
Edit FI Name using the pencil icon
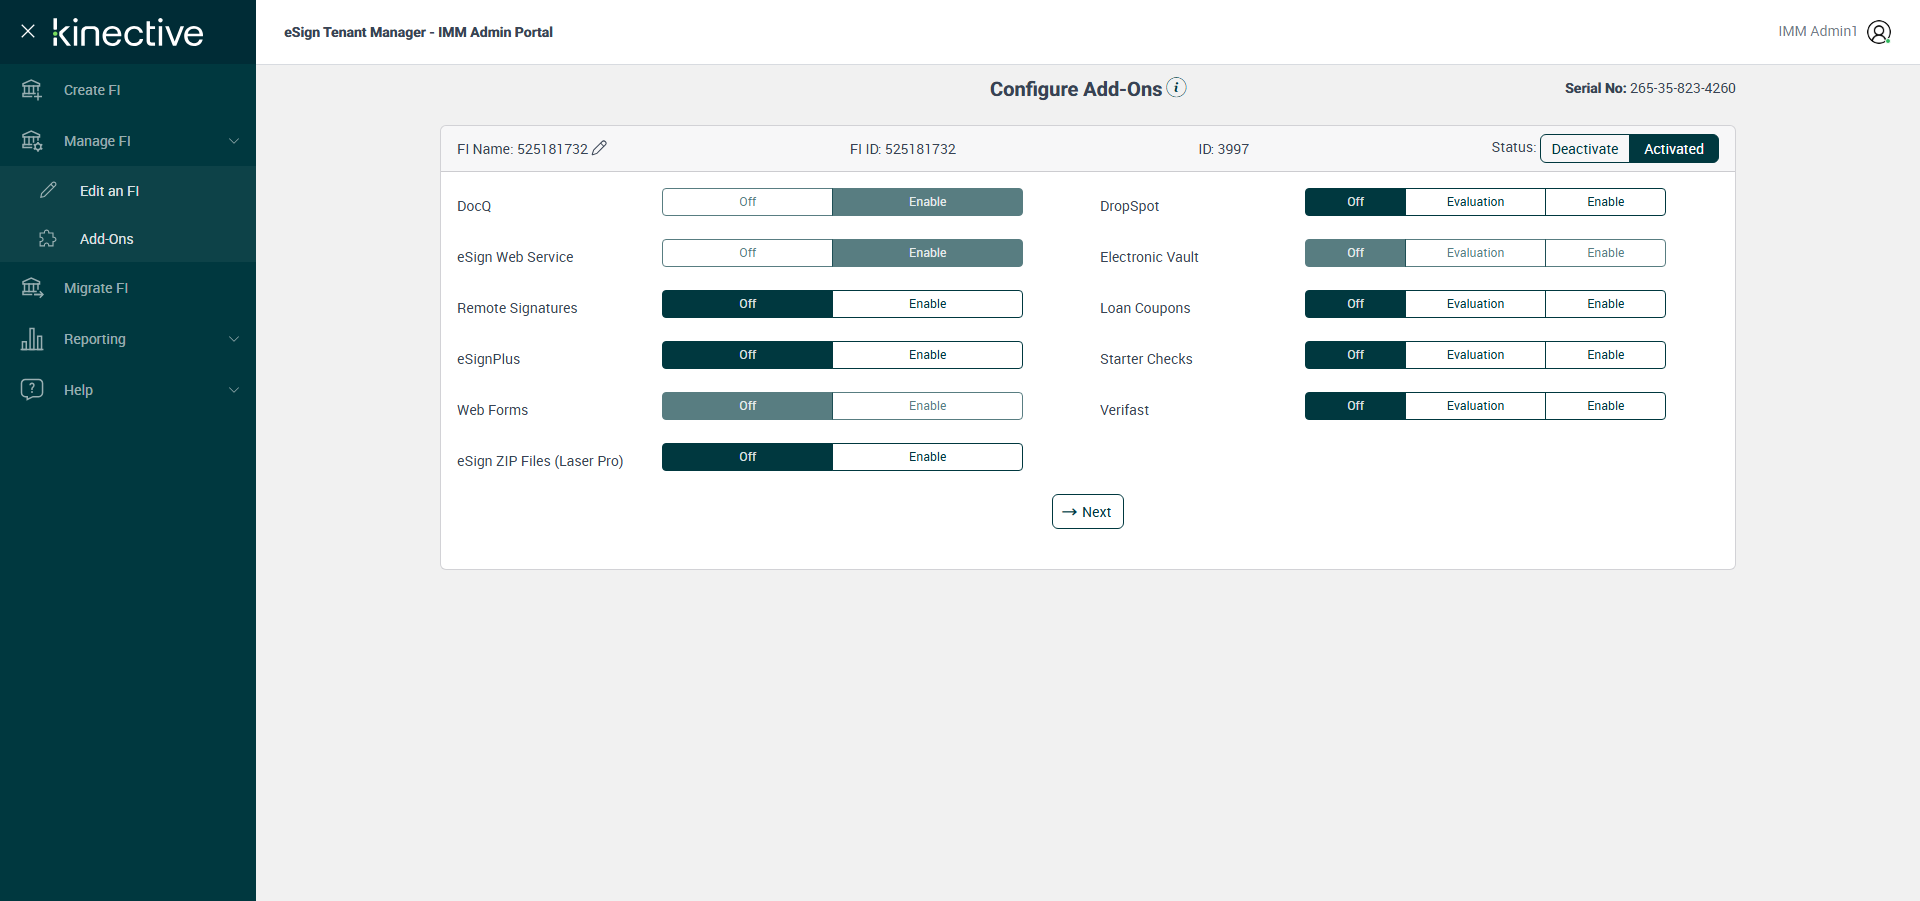pyautogui.click(x=600, y=148)
